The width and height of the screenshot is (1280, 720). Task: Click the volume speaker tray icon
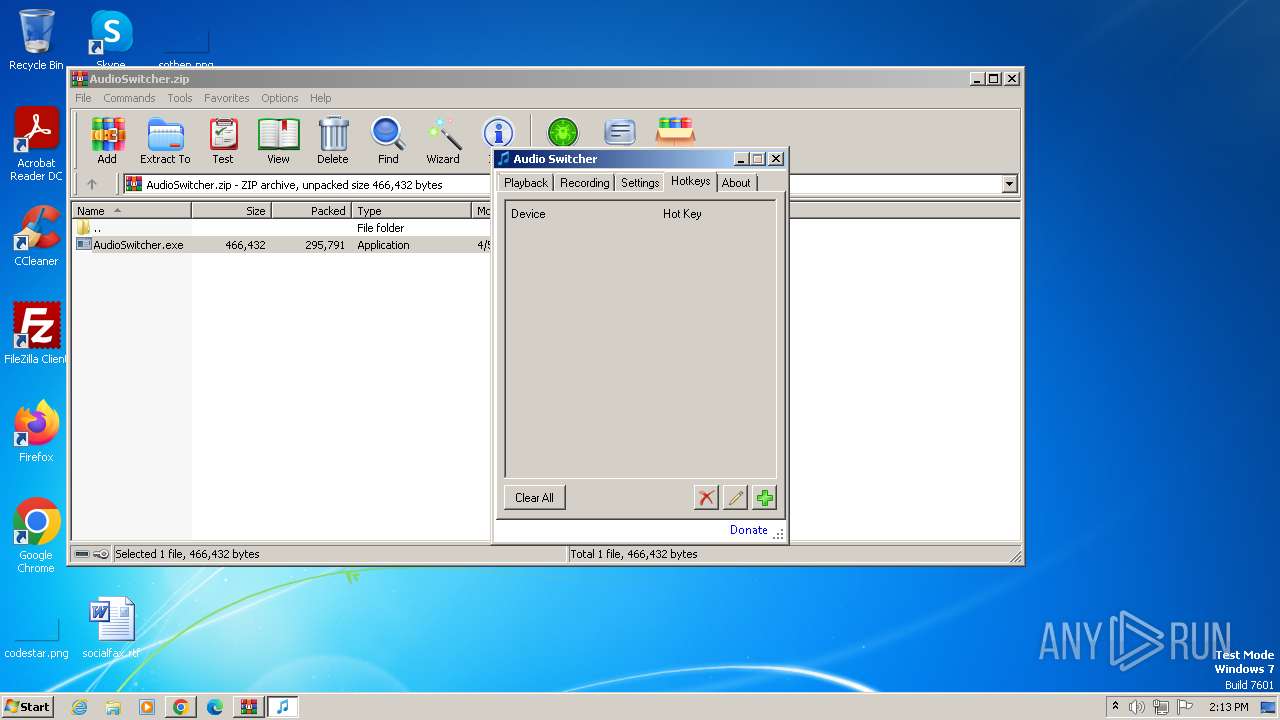click(1137, 707)
